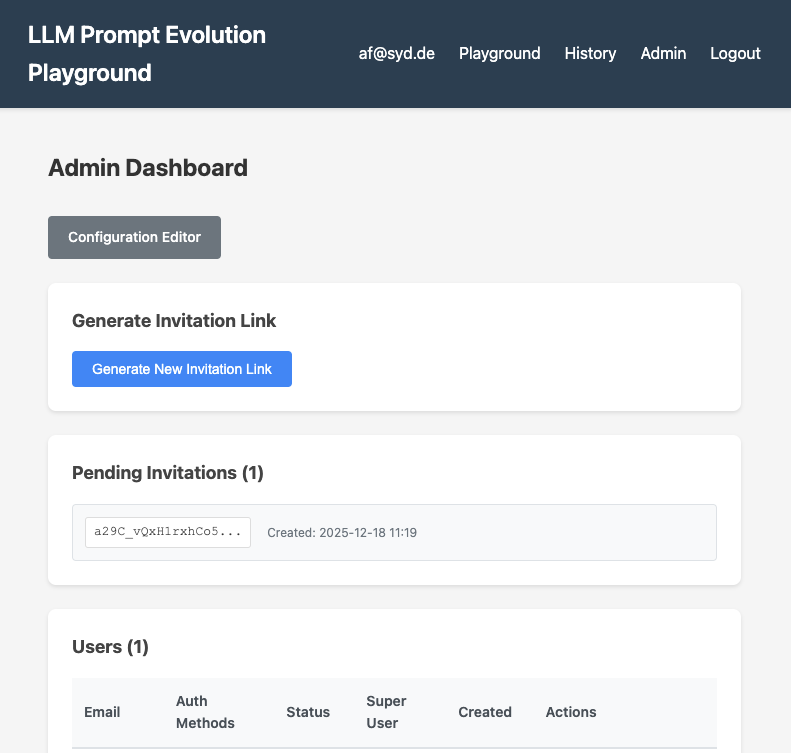Image resolution: width=791 pixels, height=753 pixels.
Task: Click the Super User column header
Action: click(386, 712)
